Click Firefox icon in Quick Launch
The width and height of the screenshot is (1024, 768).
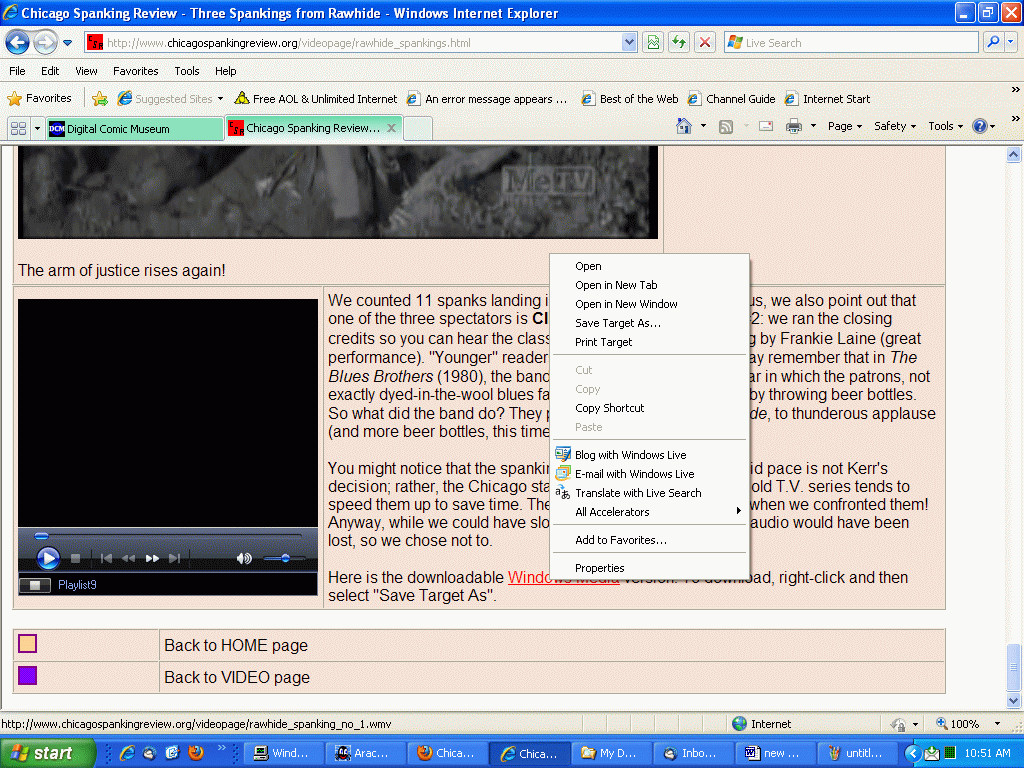coord(195,752)
